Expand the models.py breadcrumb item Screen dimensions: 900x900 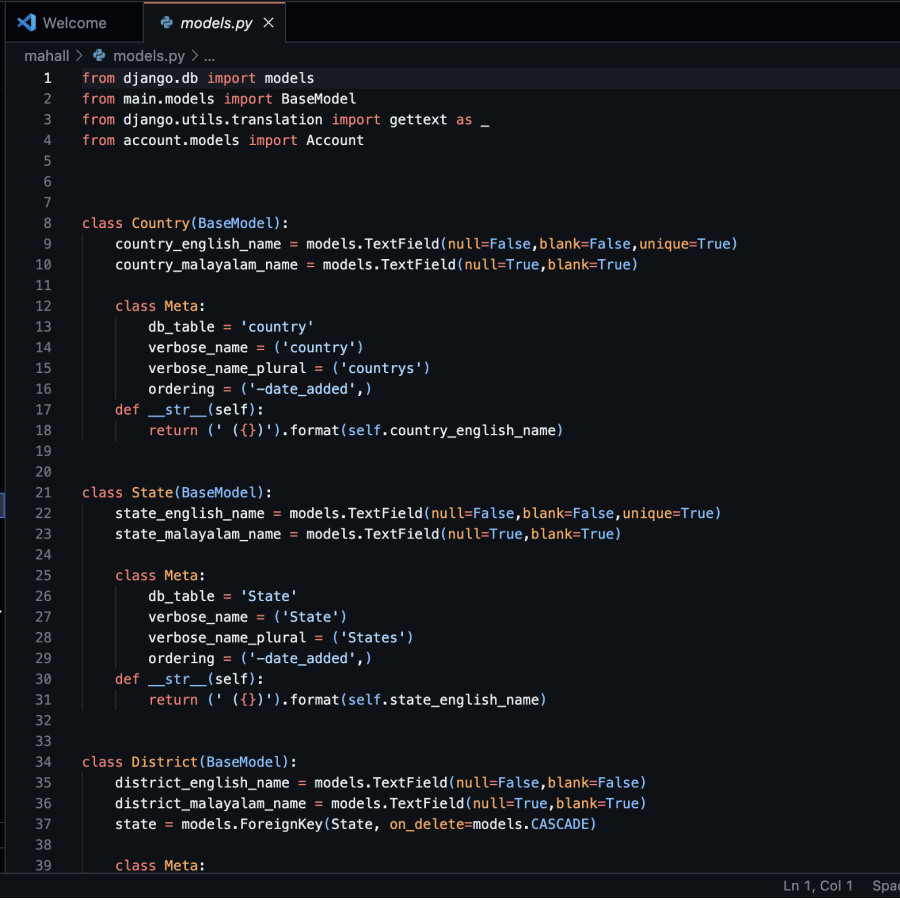148,56
